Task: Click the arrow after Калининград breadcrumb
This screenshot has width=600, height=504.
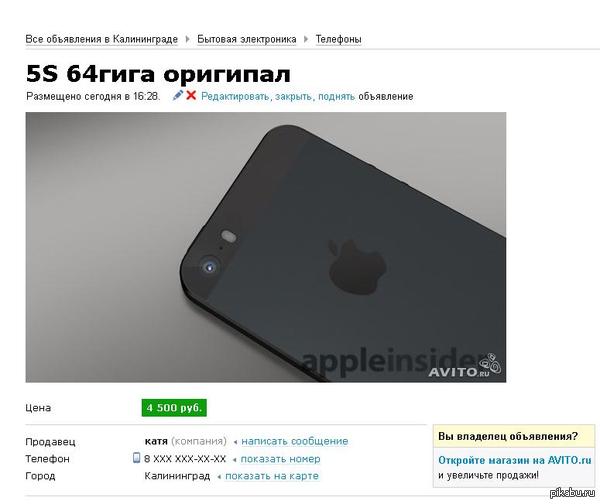Action: (x=188, y=39)
